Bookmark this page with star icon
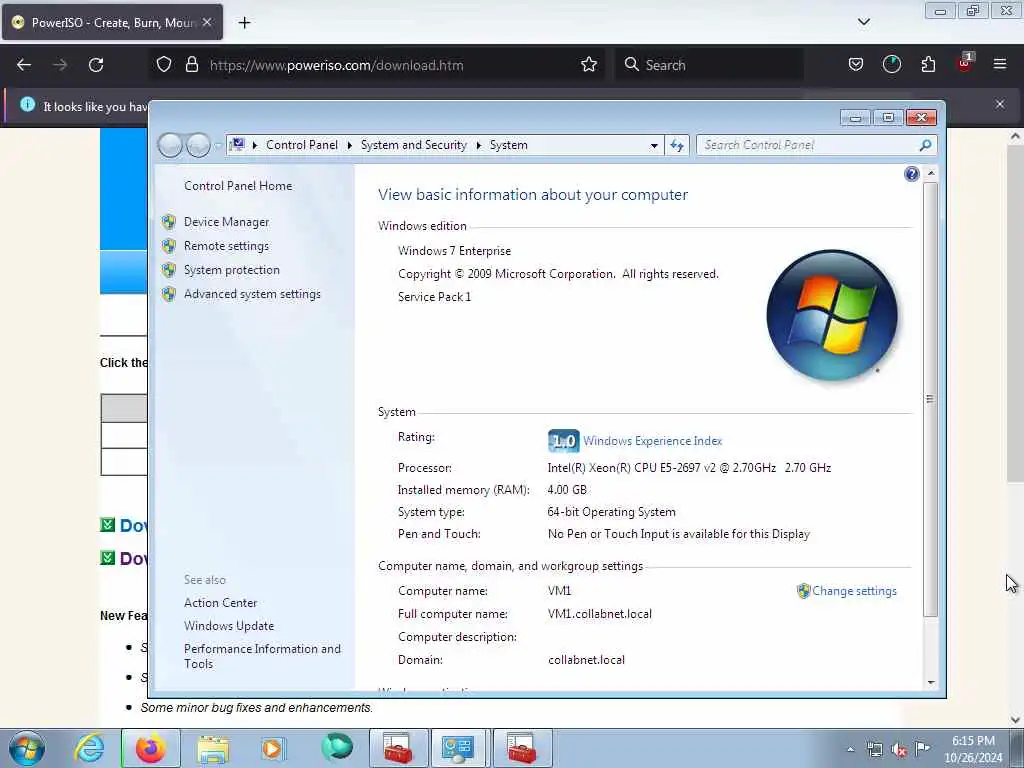The image size is (1024, 768). 588,65
